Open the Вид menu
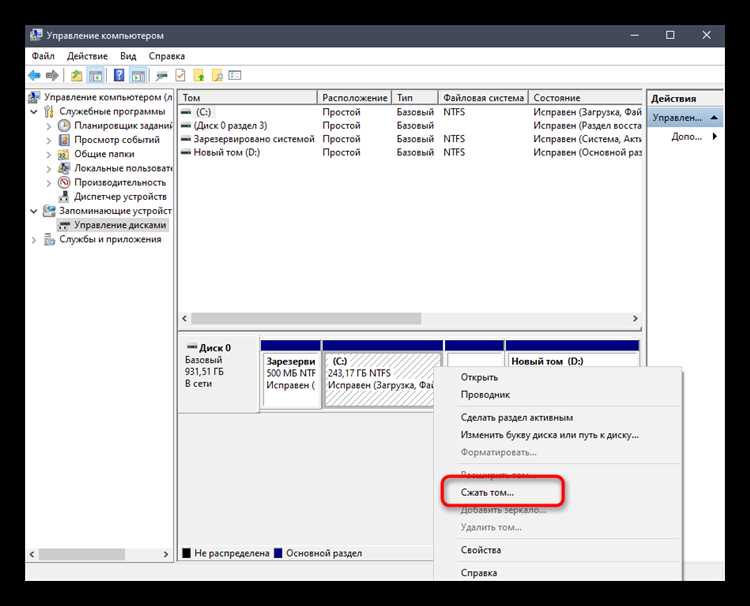Image resolution: width=750 pixels, height=606 pixels. (x=128, y=56)
